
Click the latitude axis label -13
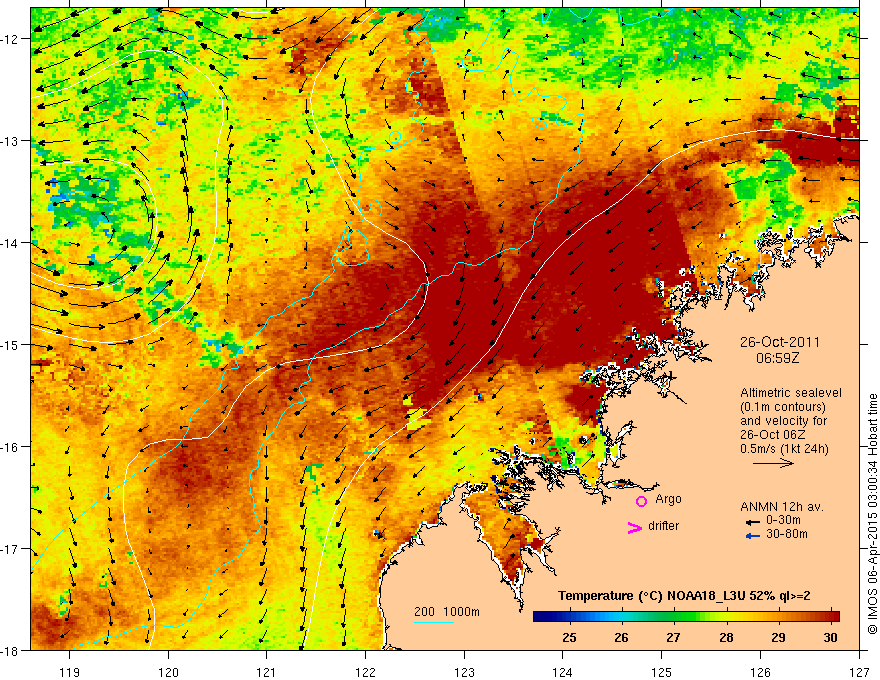[x=10, y=141]
